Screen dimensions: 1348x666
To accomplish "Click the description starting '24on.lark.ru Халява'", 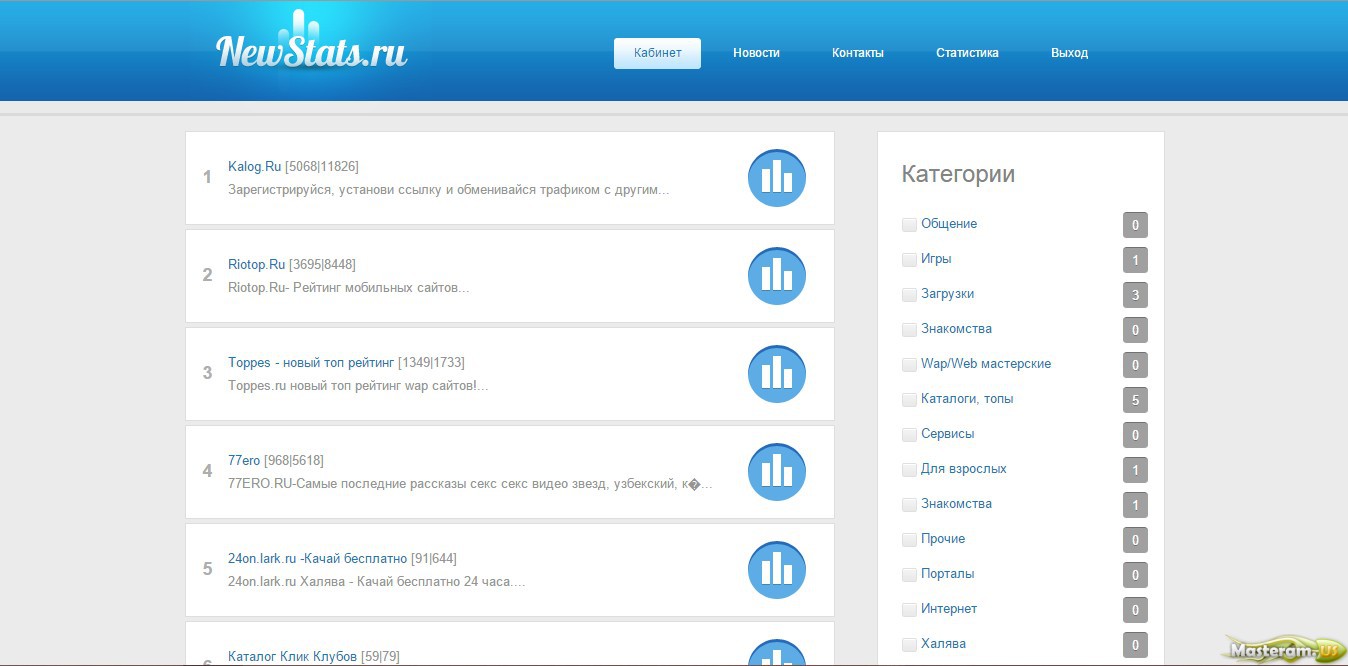I will coord(377,582).
